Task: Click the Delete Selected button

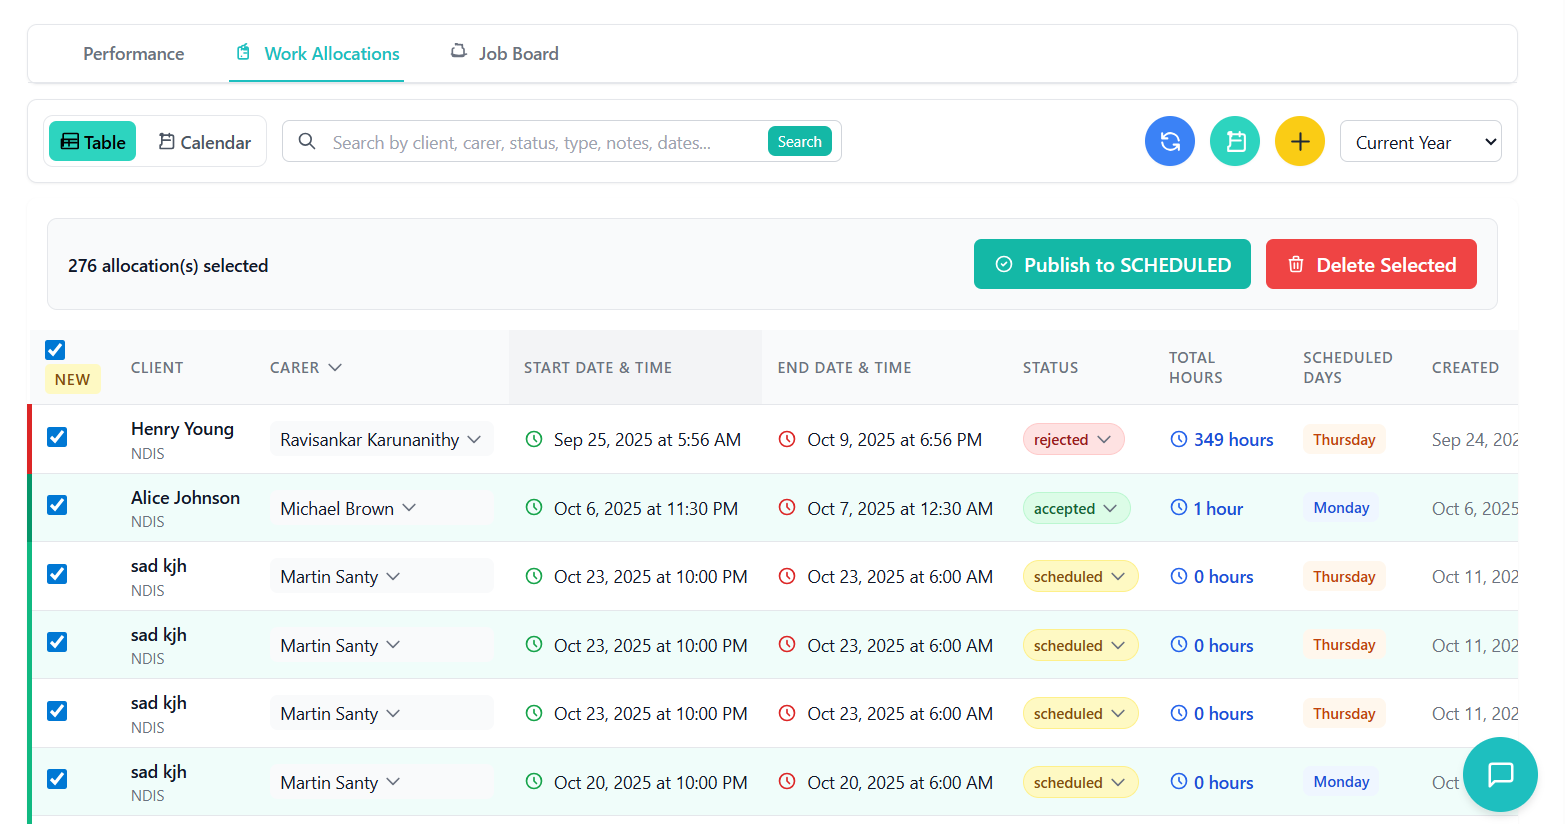Action: coord(1370,264)
